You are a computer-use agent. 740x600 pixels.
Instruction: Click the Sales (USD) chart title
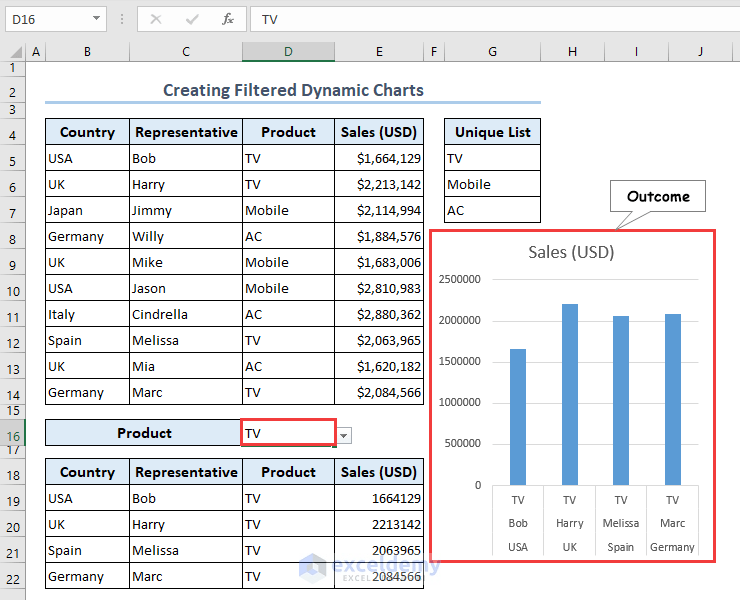[x=571, y=252]
